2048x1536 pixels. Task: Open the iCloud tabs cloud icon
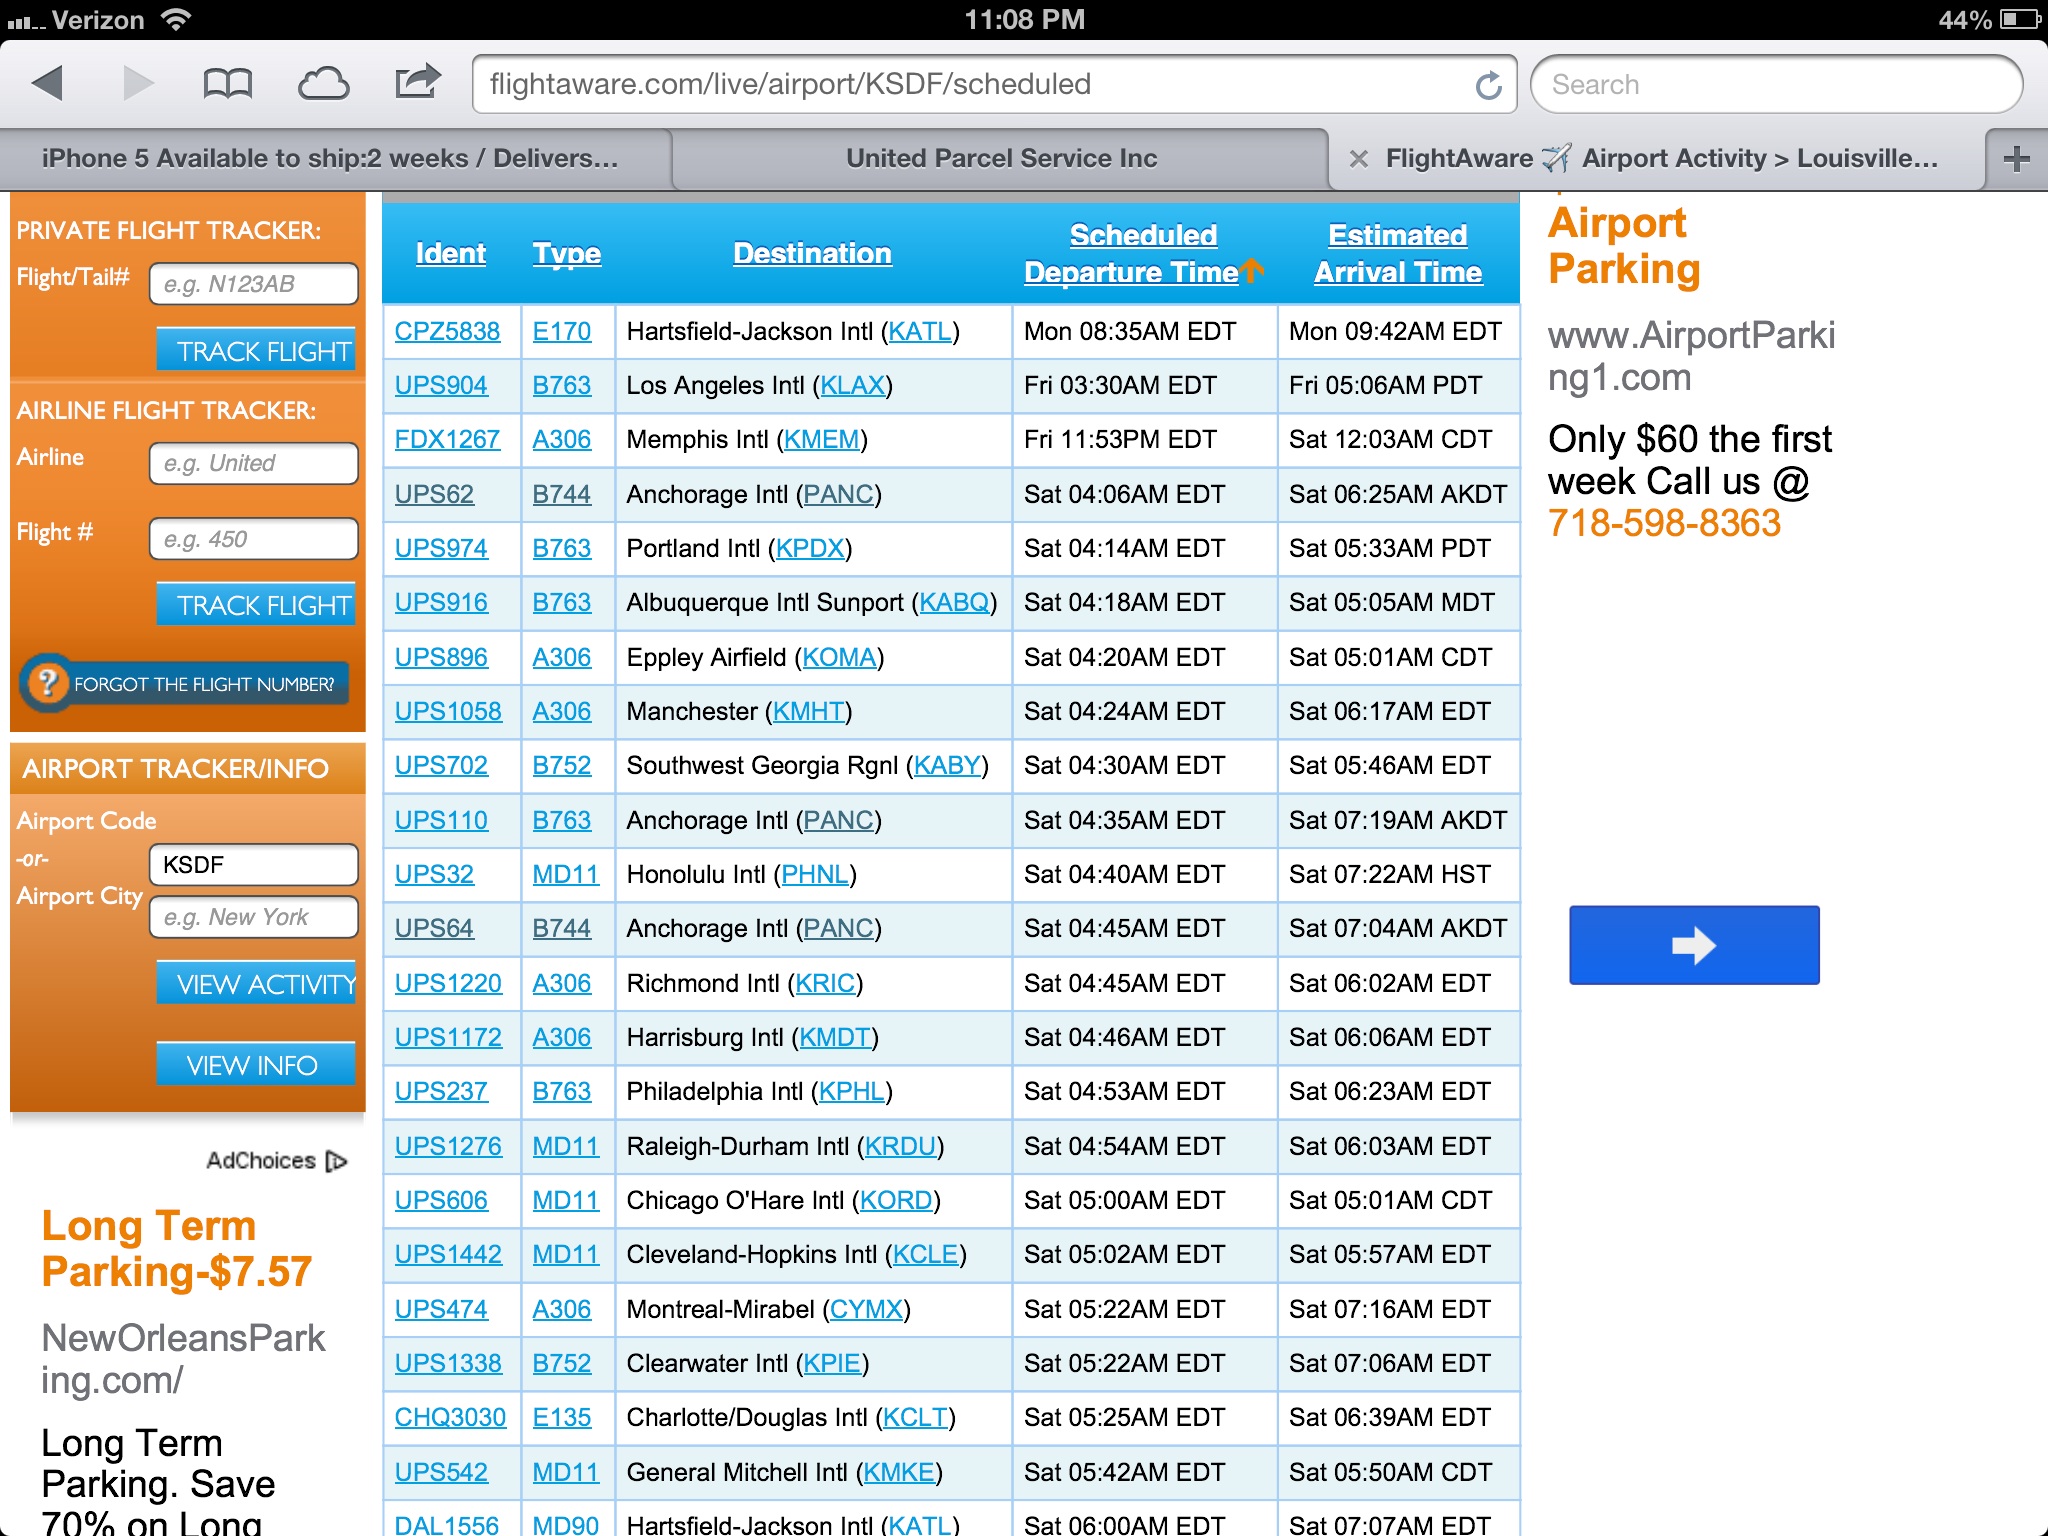click(323, 84)
